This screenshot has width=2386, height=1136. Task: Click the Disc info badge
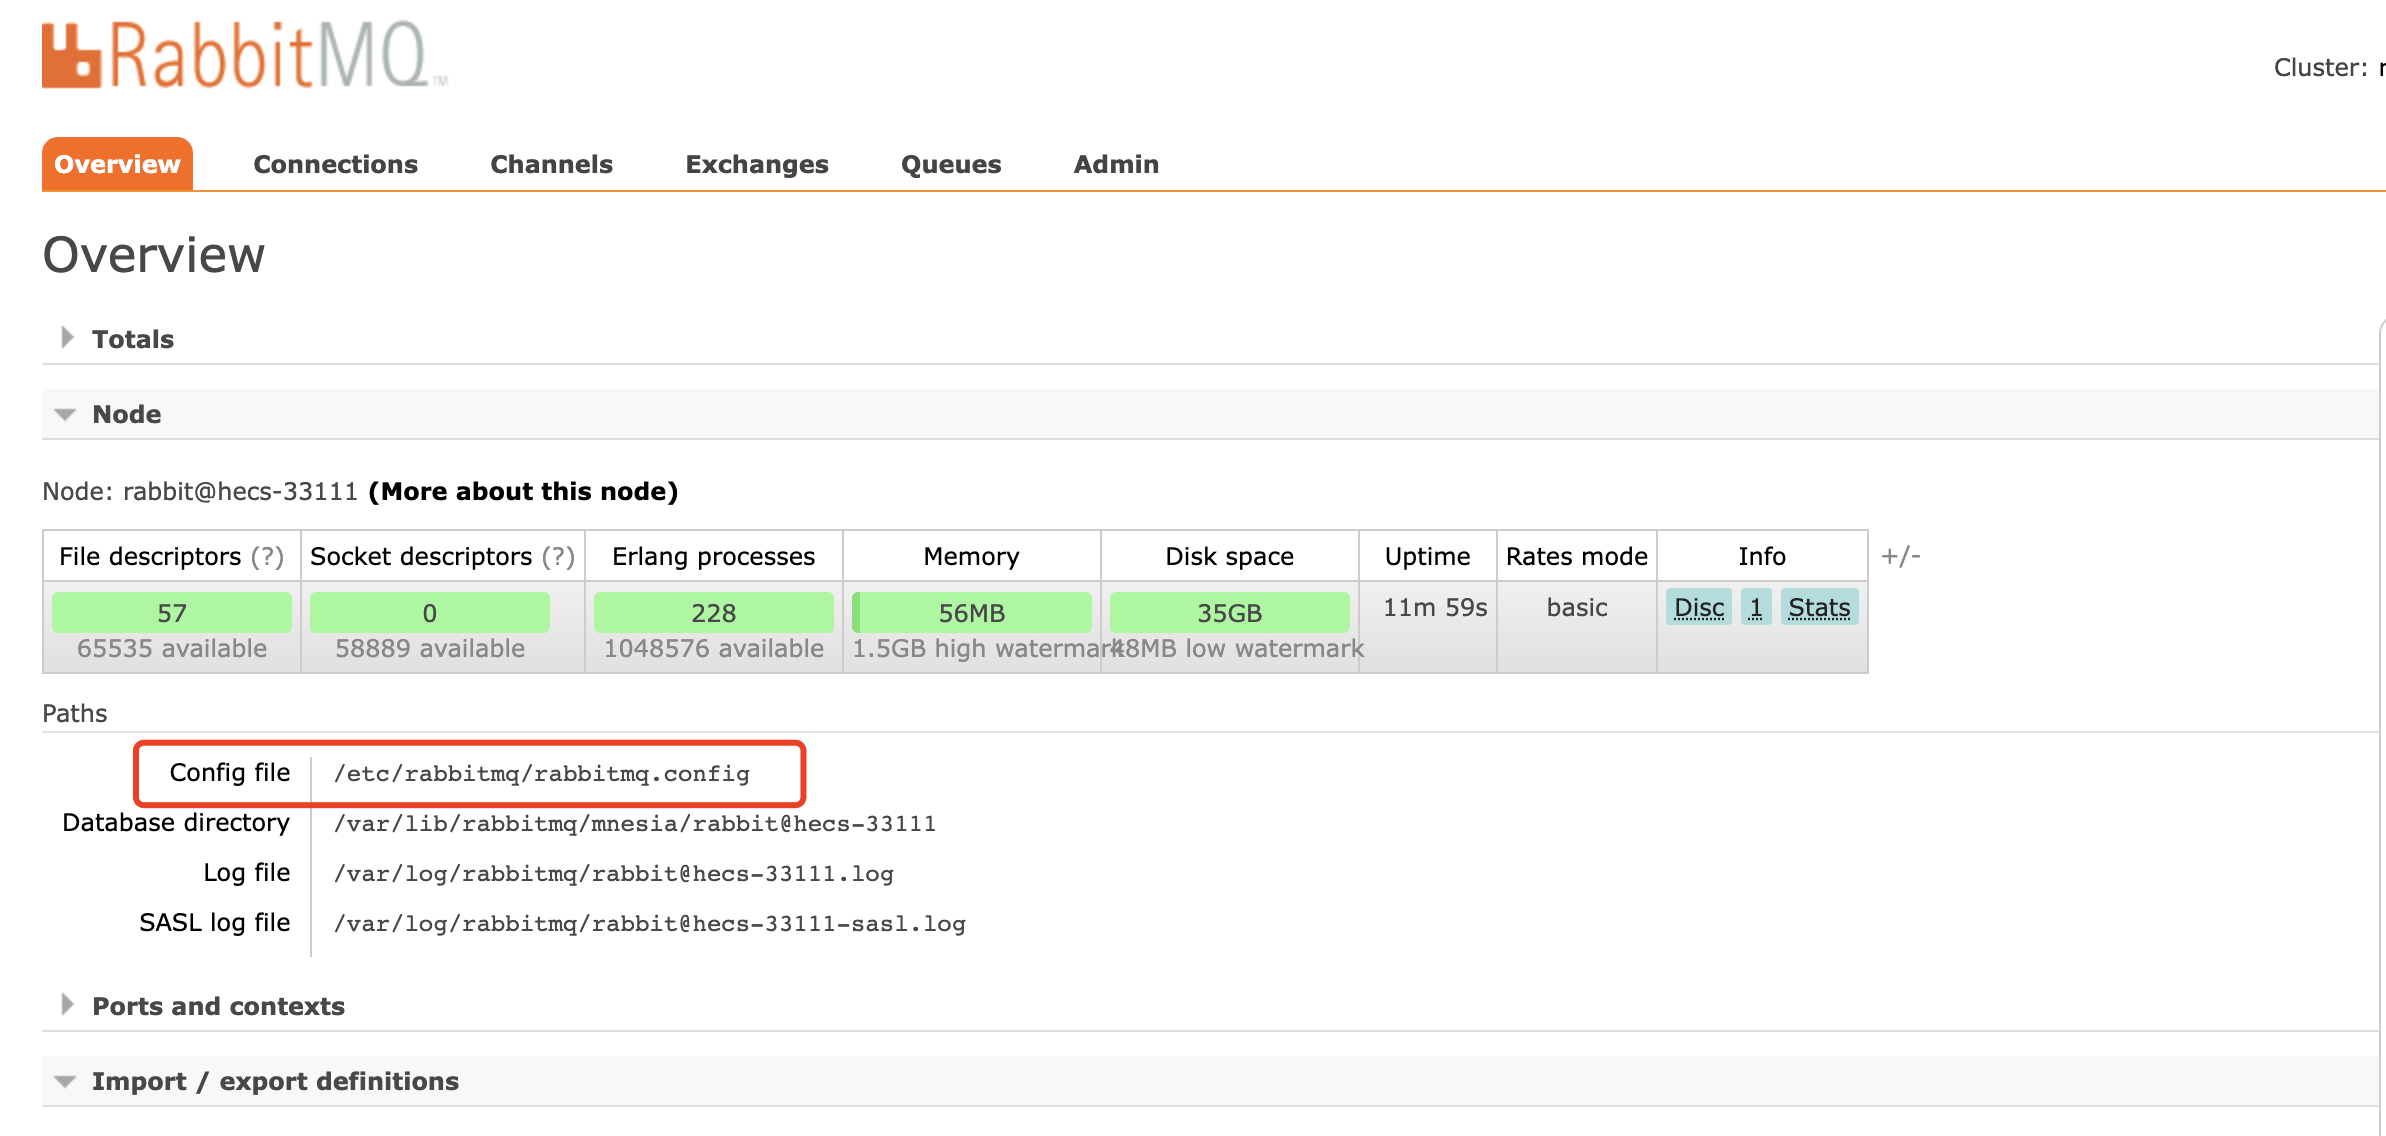point(1698,607)
